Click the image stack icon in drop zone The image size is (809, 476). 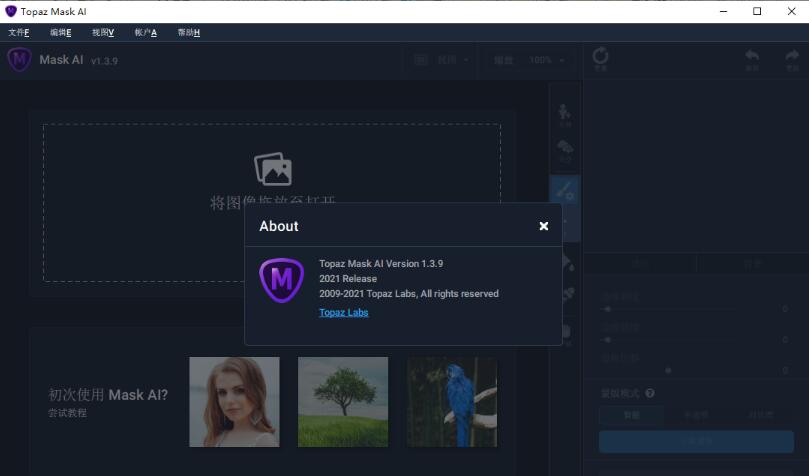(x=273, y=169)
